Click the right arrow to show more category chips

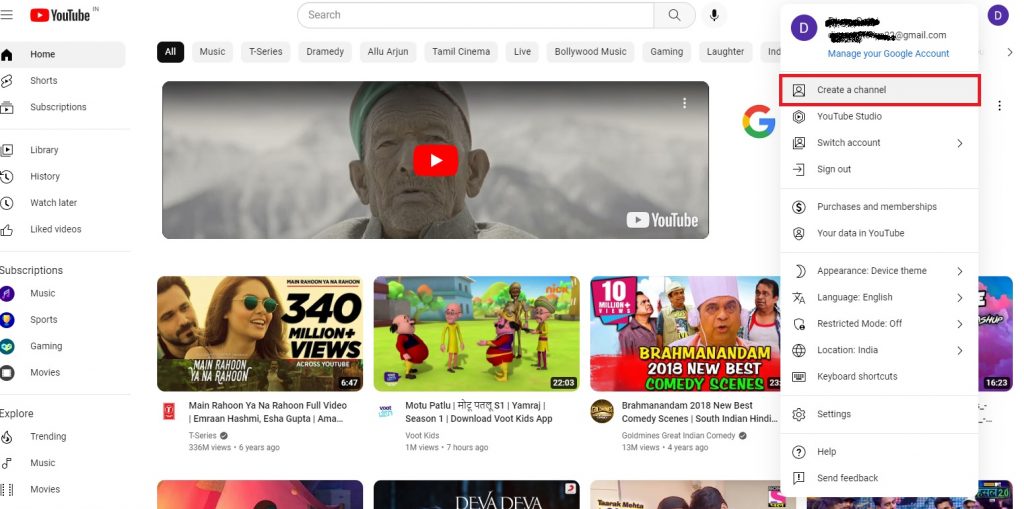pos(1010,52)
